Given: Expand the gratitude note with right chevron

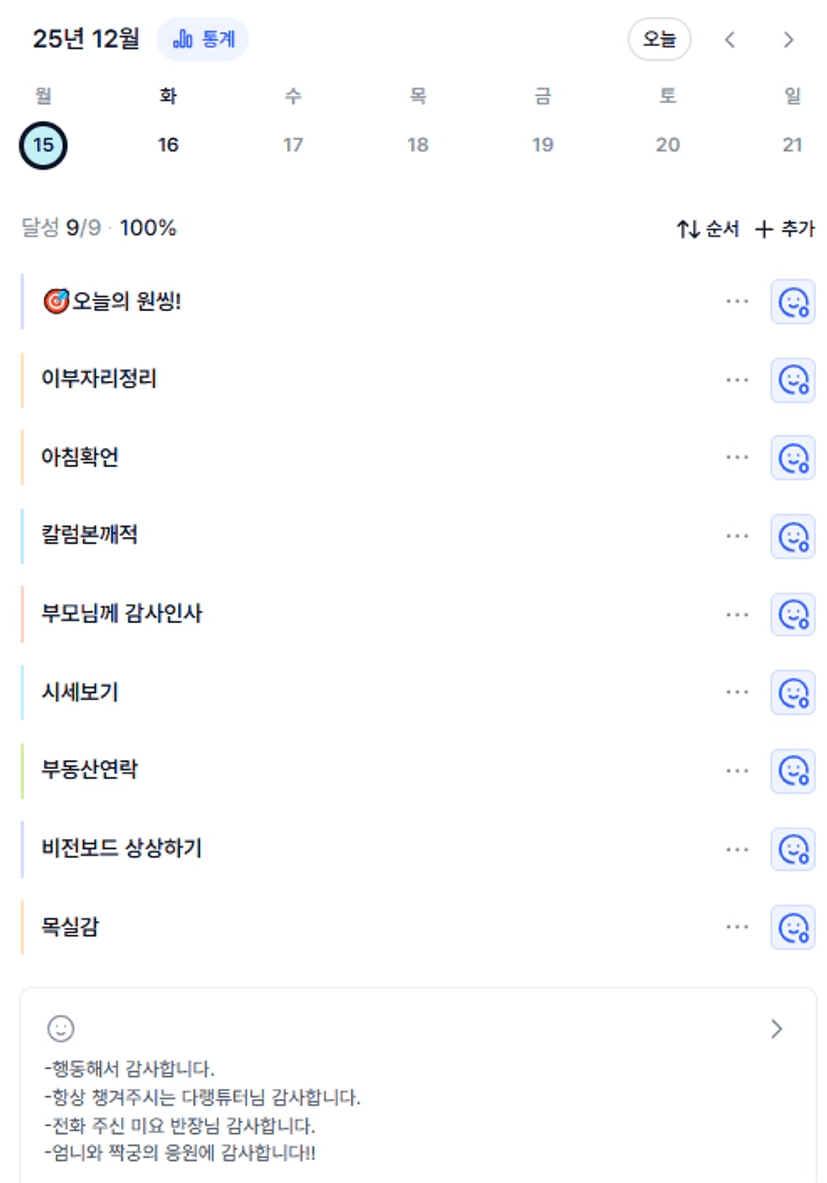Looking at the screenshot, I should [x=777, y=1029].
